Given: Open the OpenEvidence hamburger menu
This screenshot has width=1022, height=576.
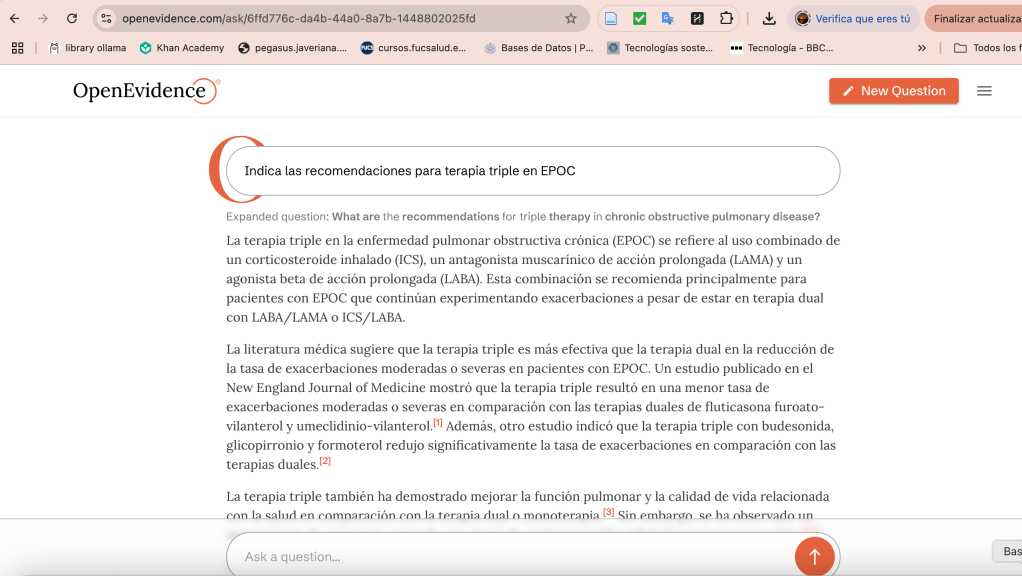Looking at the screenshot, I should coord(984,91).
